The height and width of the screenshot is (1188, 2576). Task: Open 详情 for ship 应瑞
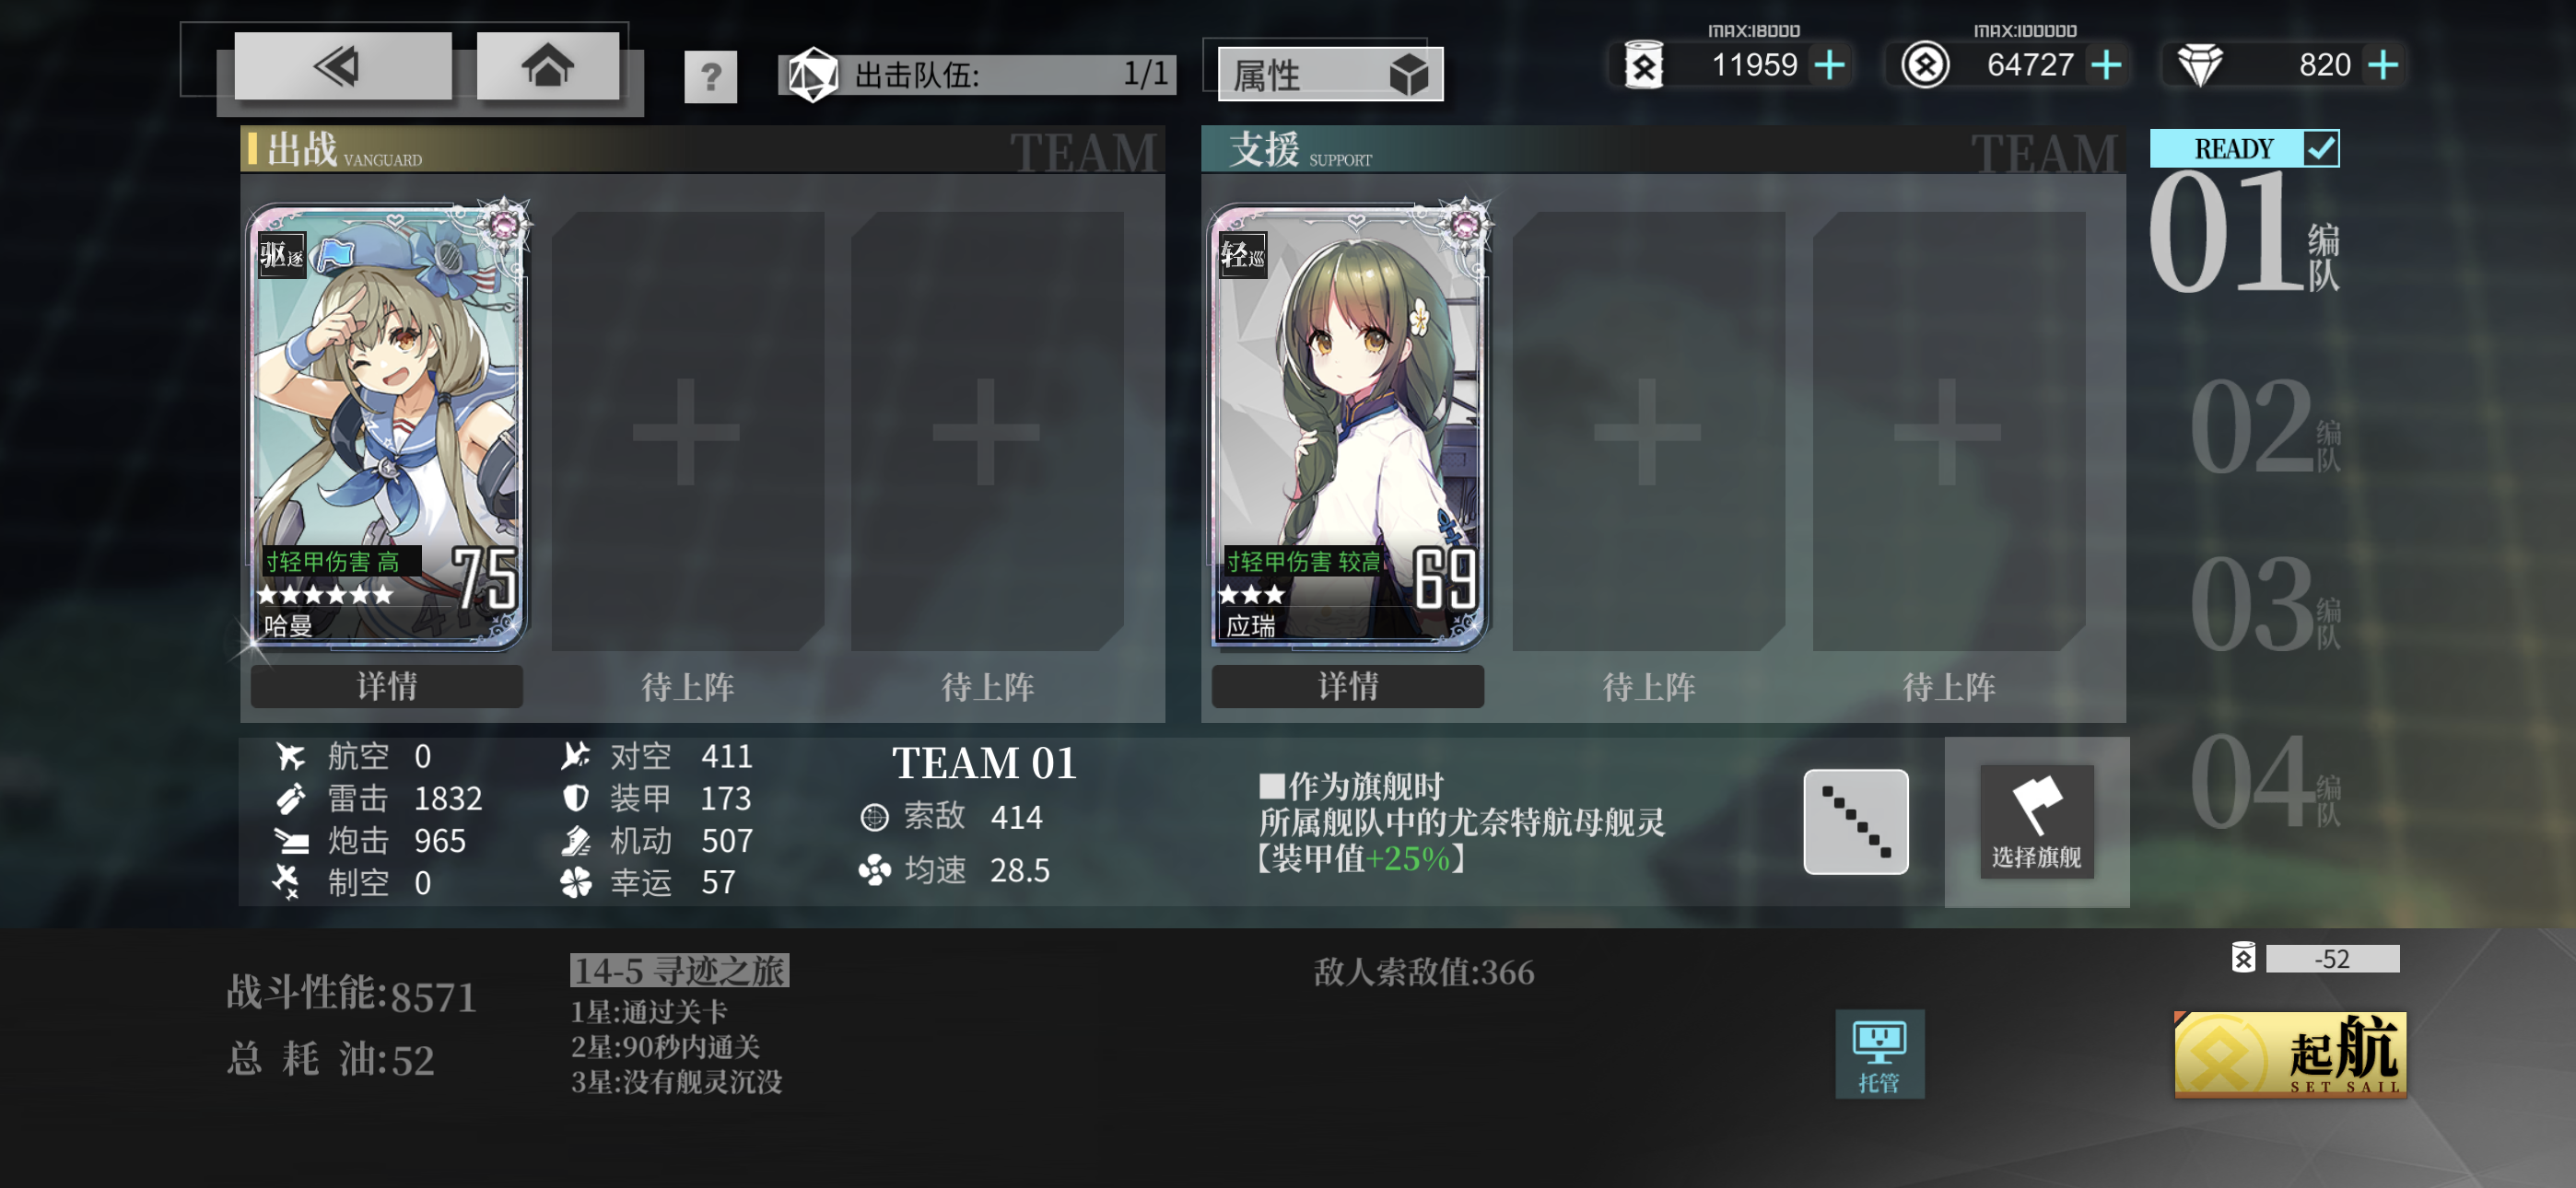(1347, 686)
